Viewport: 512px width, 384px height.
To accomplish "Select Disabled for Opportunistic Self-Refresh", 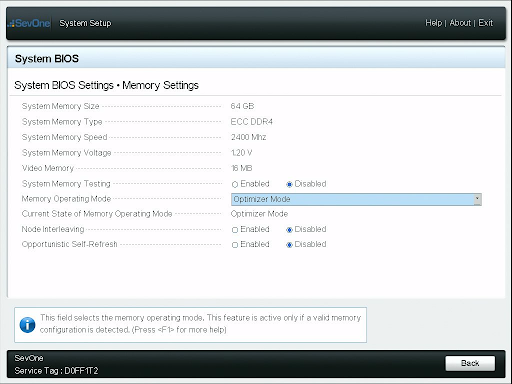I will coord(289,245).
